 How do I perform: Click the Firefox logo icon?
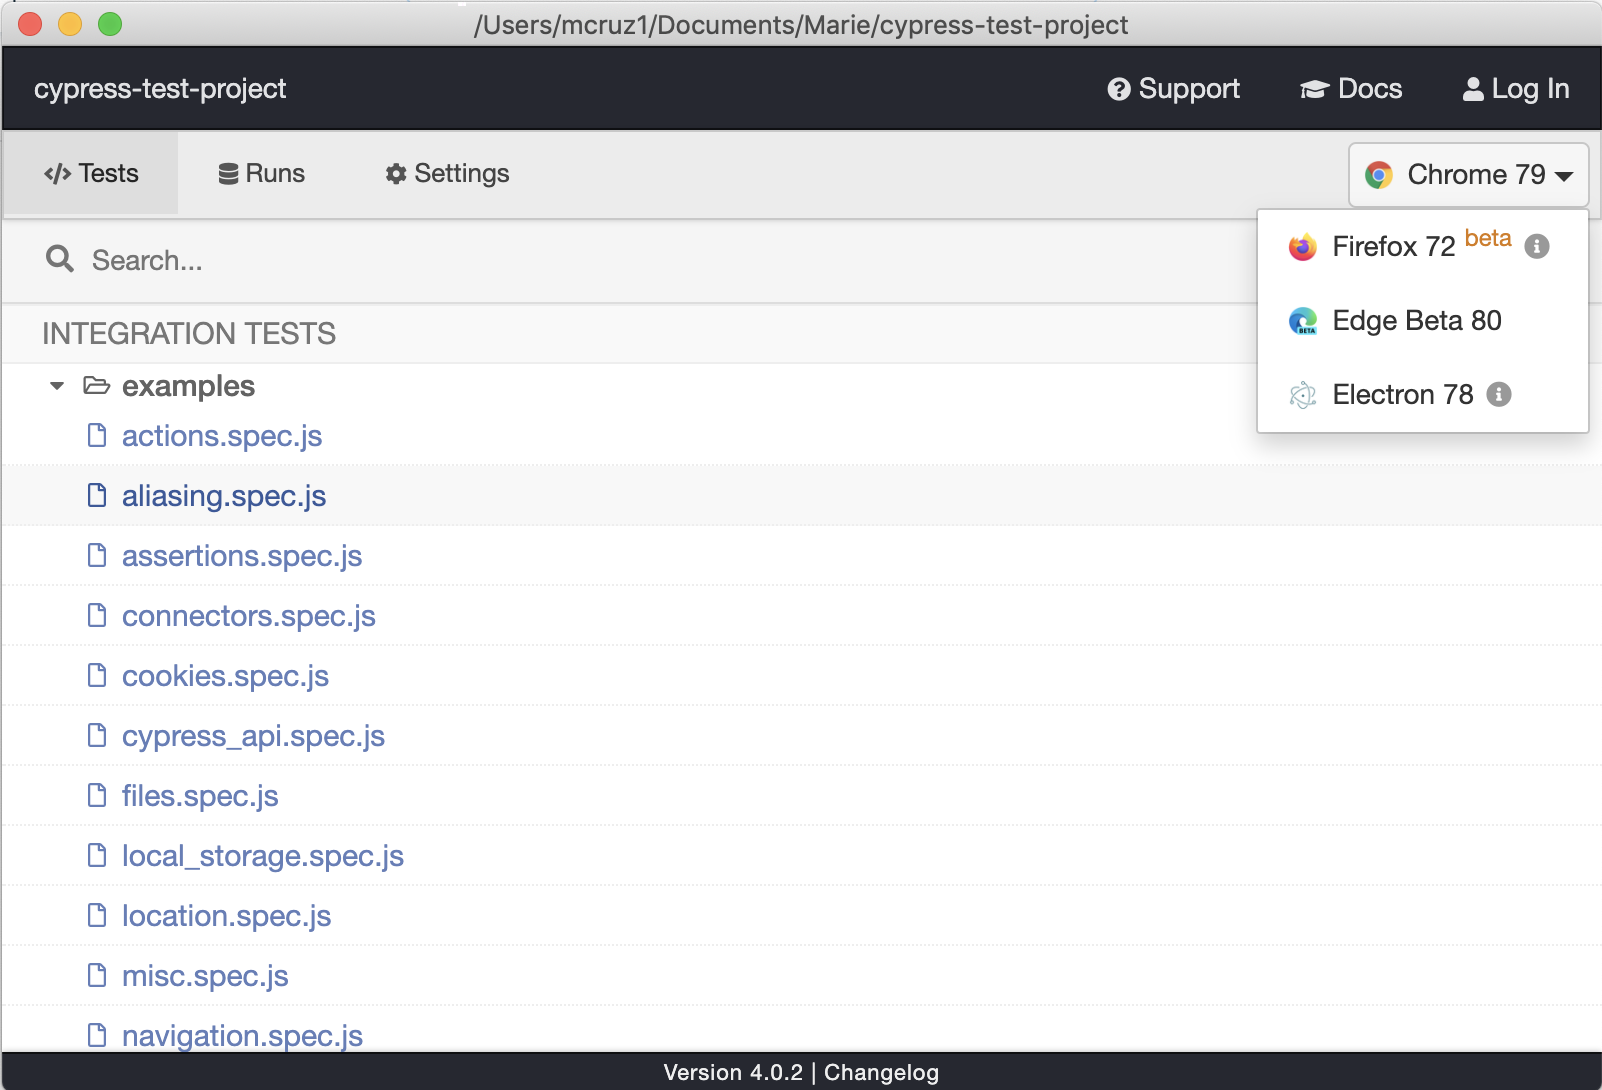pos(1302,246)
